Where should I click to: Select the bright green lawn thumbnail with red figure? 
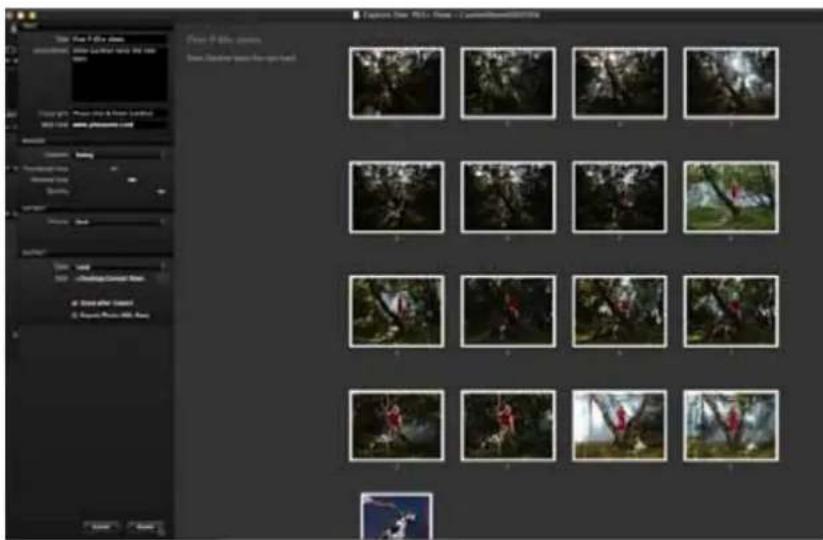point(731,197)
